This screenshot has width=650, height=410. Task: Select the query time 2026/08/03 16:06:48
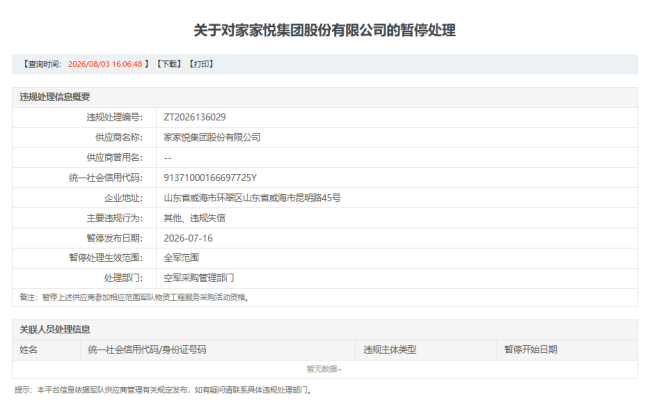click(105, 64)
